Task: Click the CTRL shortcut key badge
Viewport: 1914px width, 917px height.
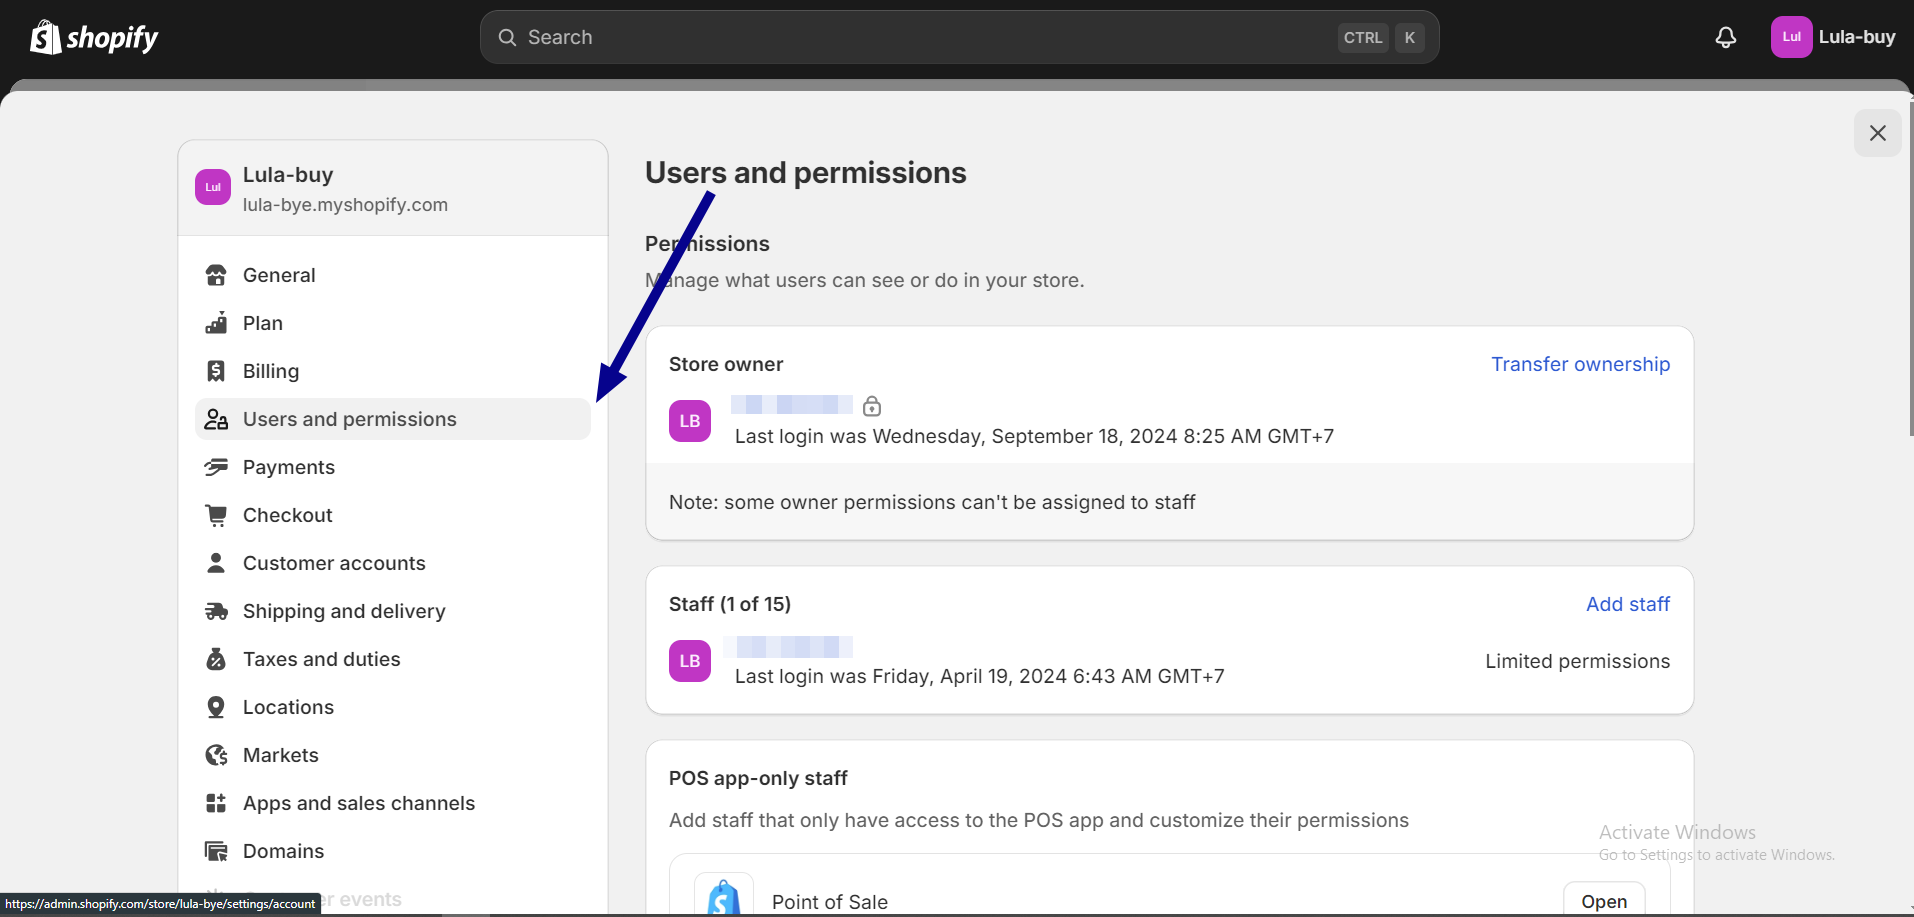Action: (1363, 37)
